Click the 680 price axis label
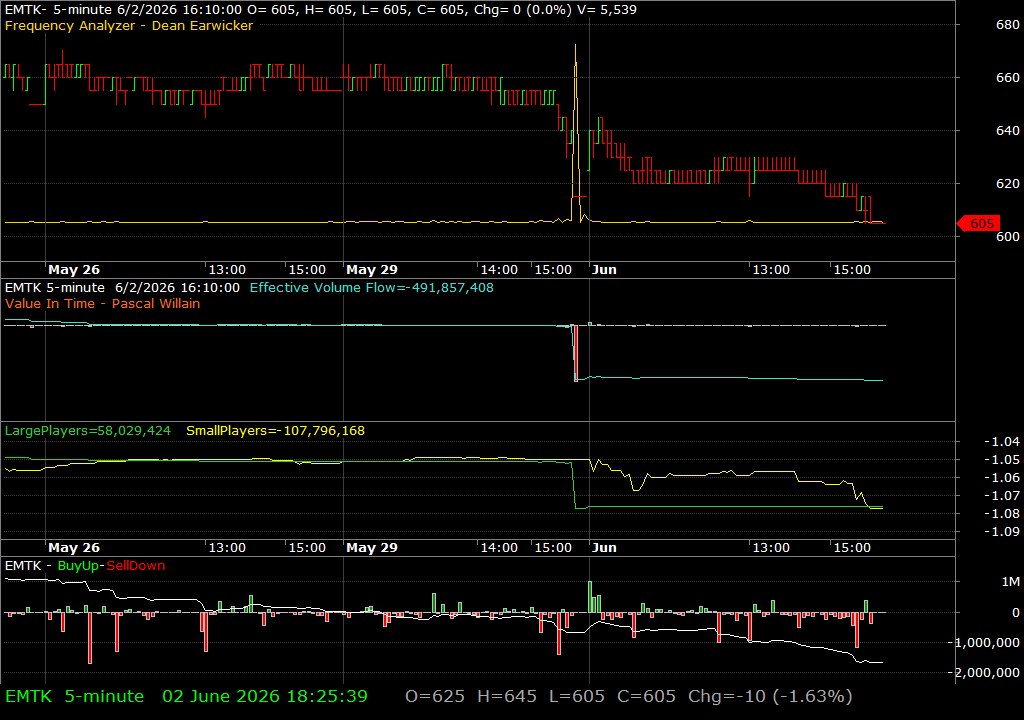This screenshot has width=1024, height=720. click(1008, 25)
